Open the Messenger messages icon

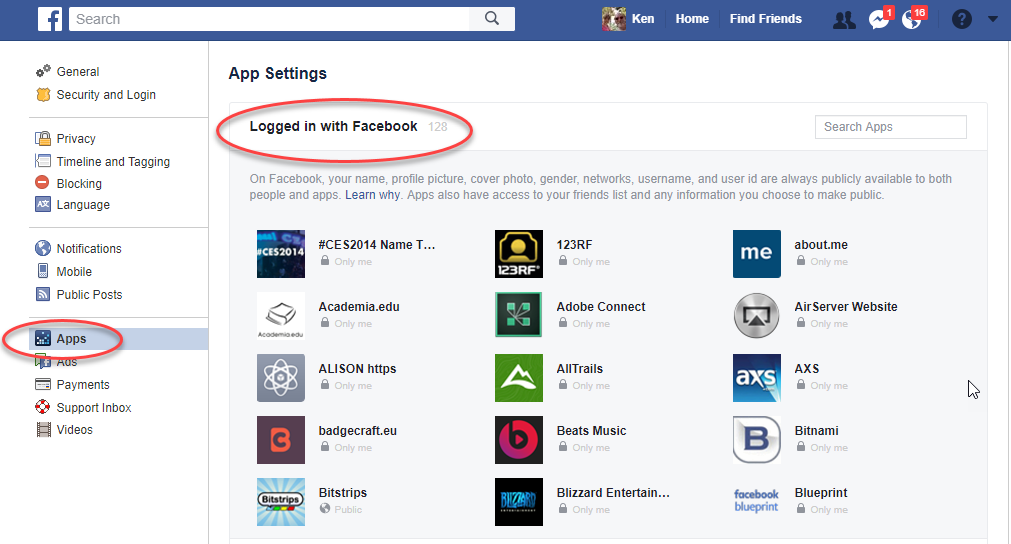click(x=879, y=19)
